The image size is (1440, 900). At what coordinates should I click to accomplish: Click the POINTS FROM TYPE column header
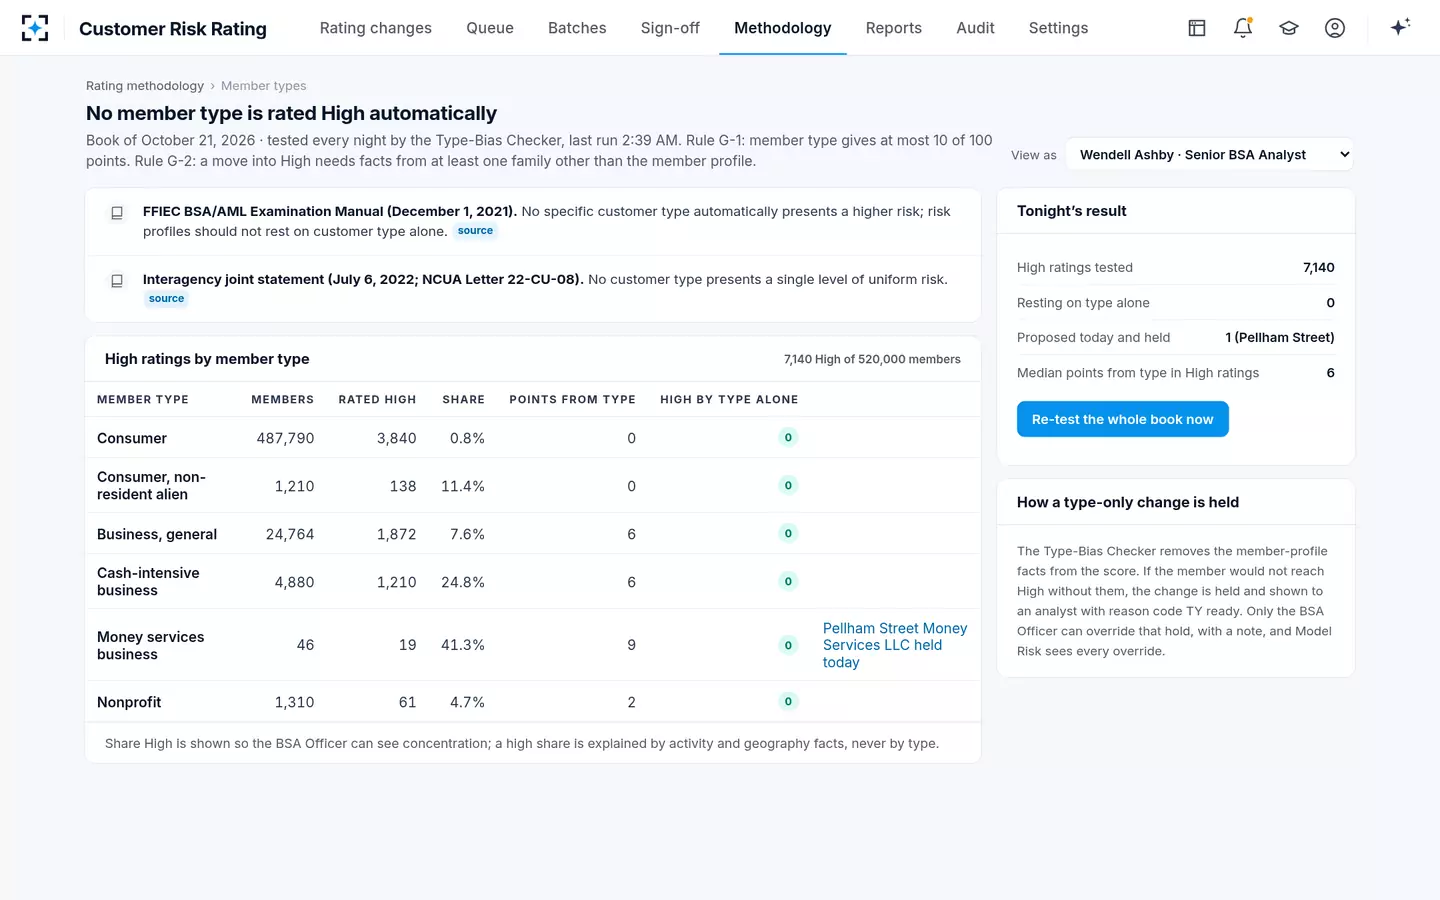(x=572, y=399)
